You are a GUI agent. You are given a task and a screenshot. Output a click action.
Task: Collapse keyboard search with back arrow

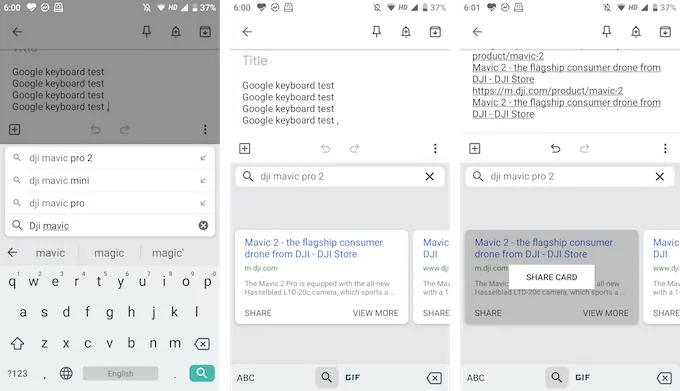(13, 252)
